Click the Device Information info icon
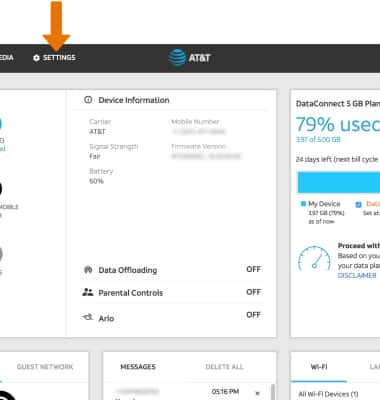 [88, 100]
